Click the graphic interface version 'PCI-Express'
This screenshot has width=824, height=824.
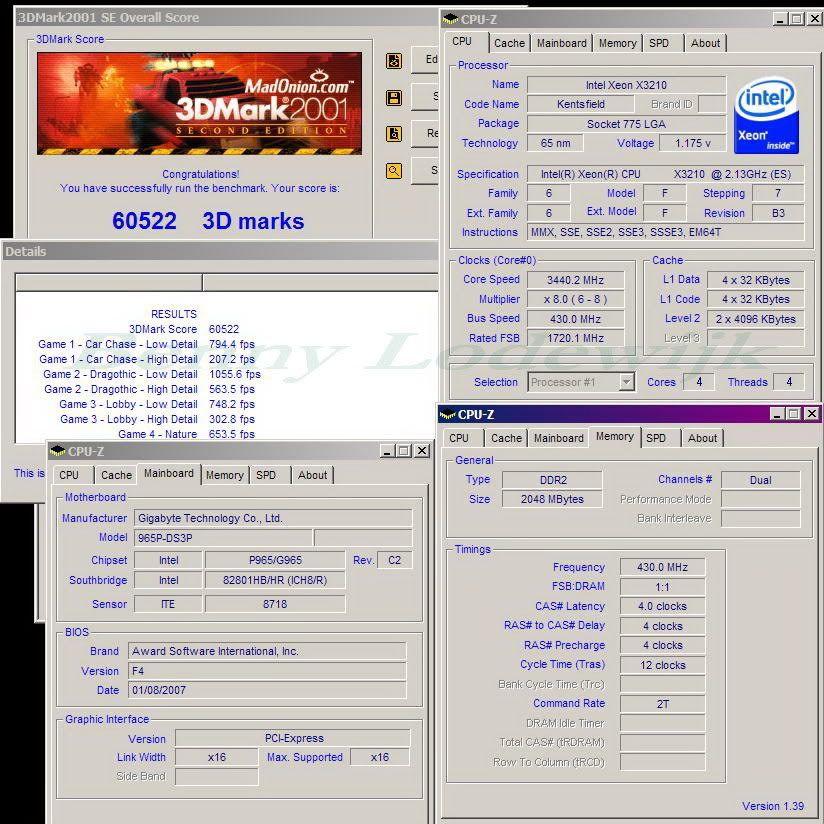click(293, 738)
